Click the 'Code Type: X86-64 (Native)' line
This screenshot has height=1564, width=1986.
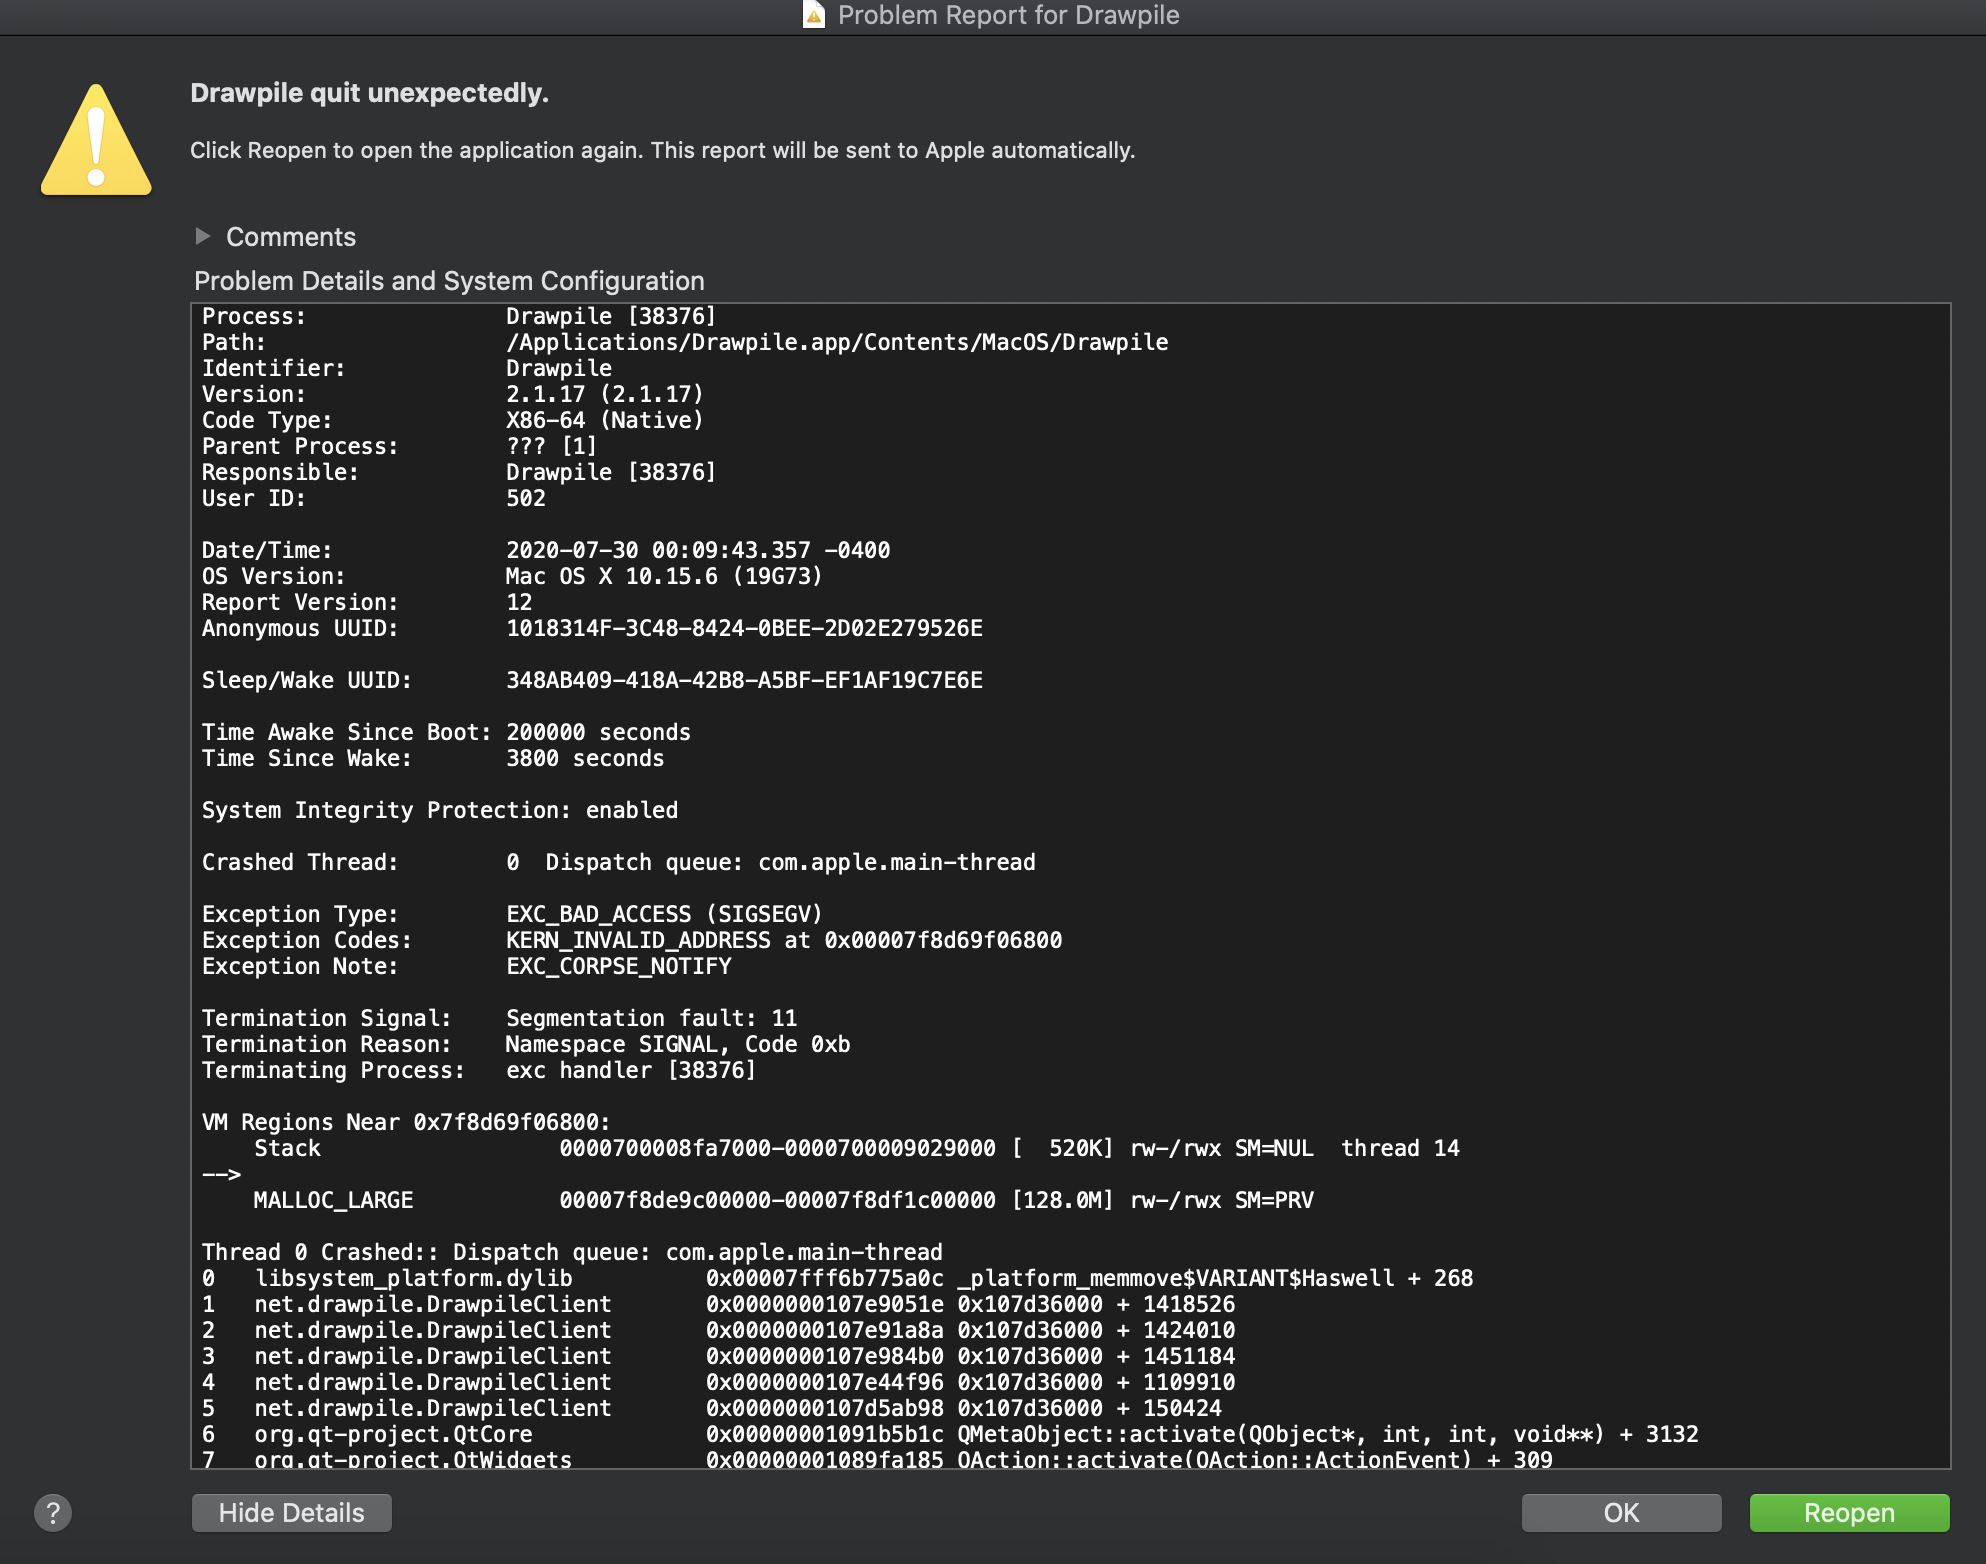453,420
